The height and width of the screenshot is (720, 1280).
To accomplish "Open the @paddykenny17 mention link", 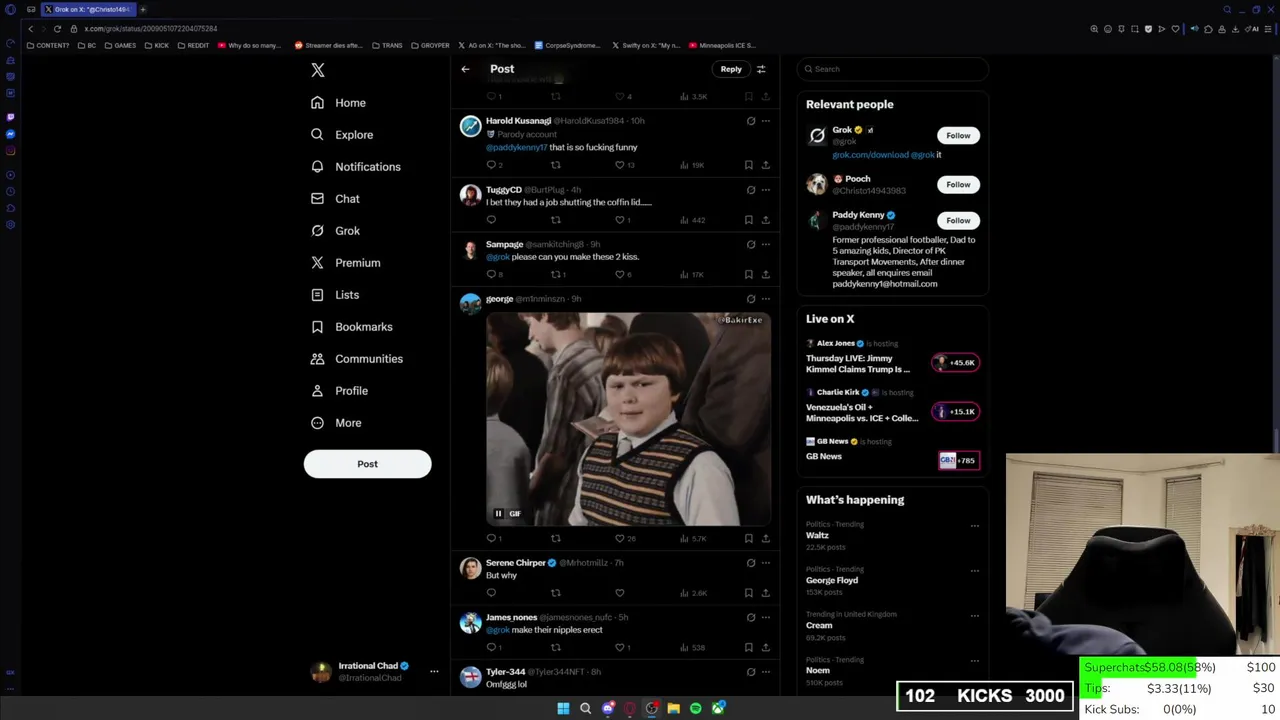I will [x=516, y=147].
